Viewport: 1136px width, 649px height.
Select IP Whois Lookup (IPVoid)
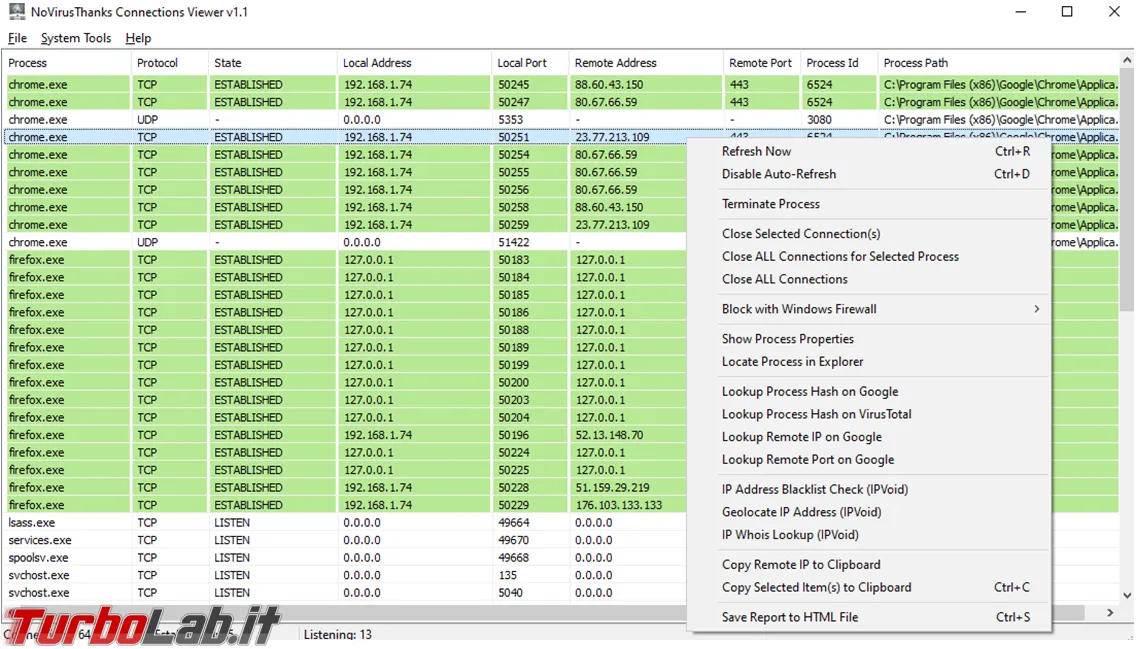pos(868,535)
